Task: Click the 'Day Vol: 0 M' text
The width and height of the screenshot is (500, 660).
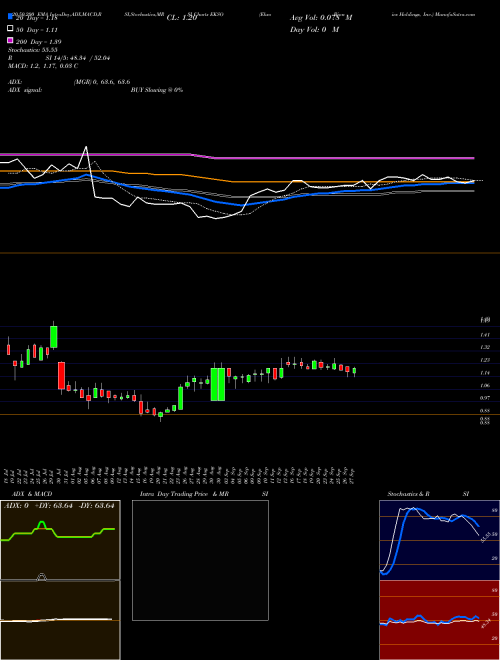Action: click(314, 29)
